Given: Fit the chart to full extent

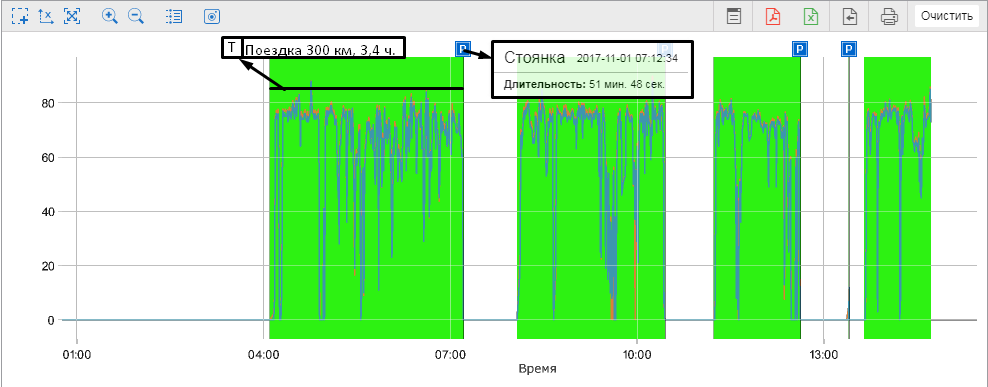Looking at the screenshot, I should pyautogui.click(x=72, y=16).
